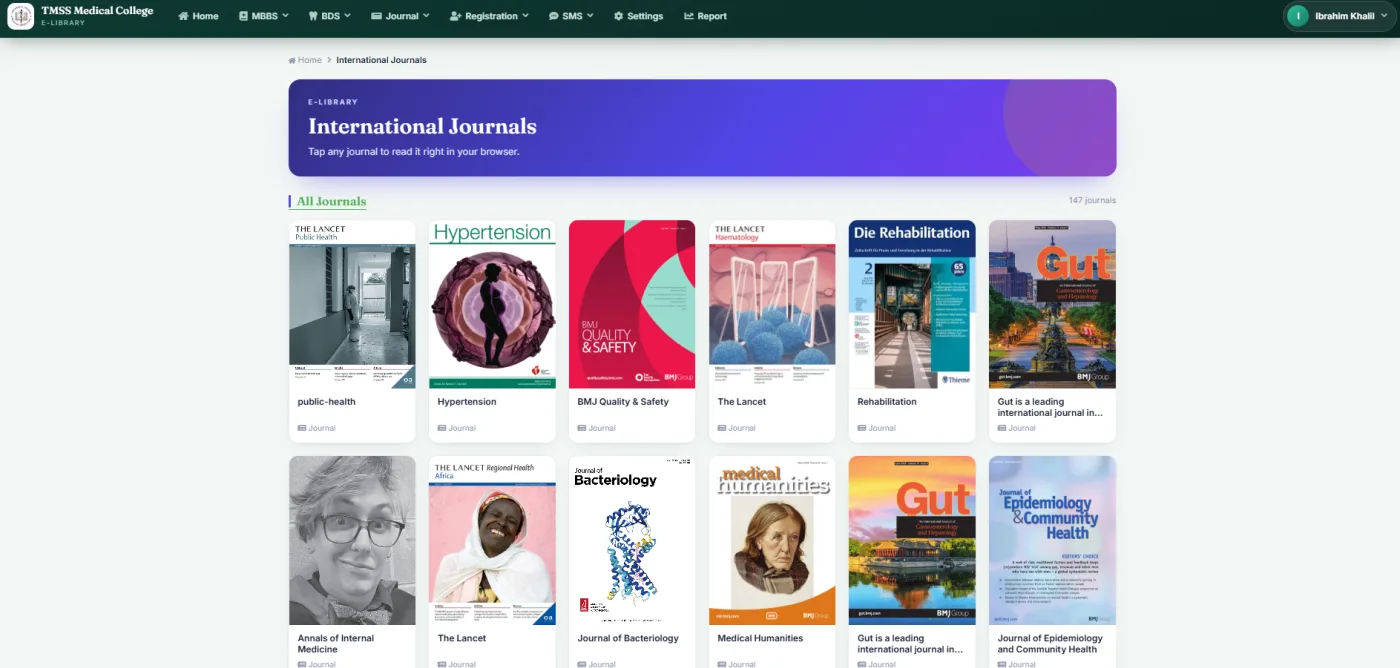Click the TMSS Medical College logo icon

pos(20,15)
